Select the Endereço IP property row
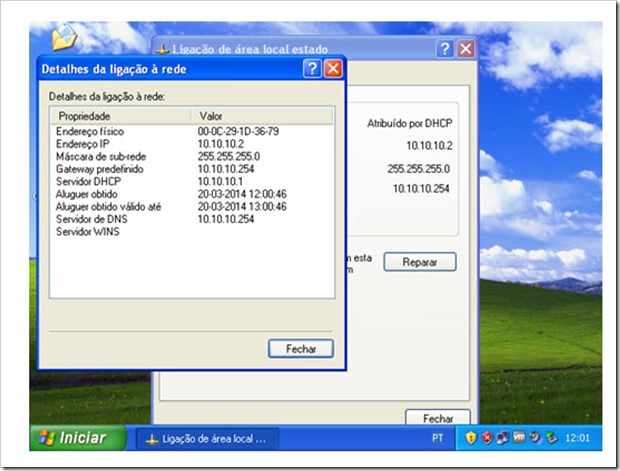The height and width of the screenshot is (471, 620). [192, 144]
